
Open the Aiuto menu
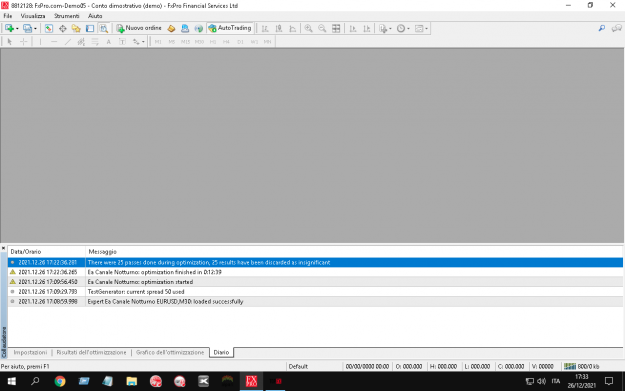(x=95, y=16)
